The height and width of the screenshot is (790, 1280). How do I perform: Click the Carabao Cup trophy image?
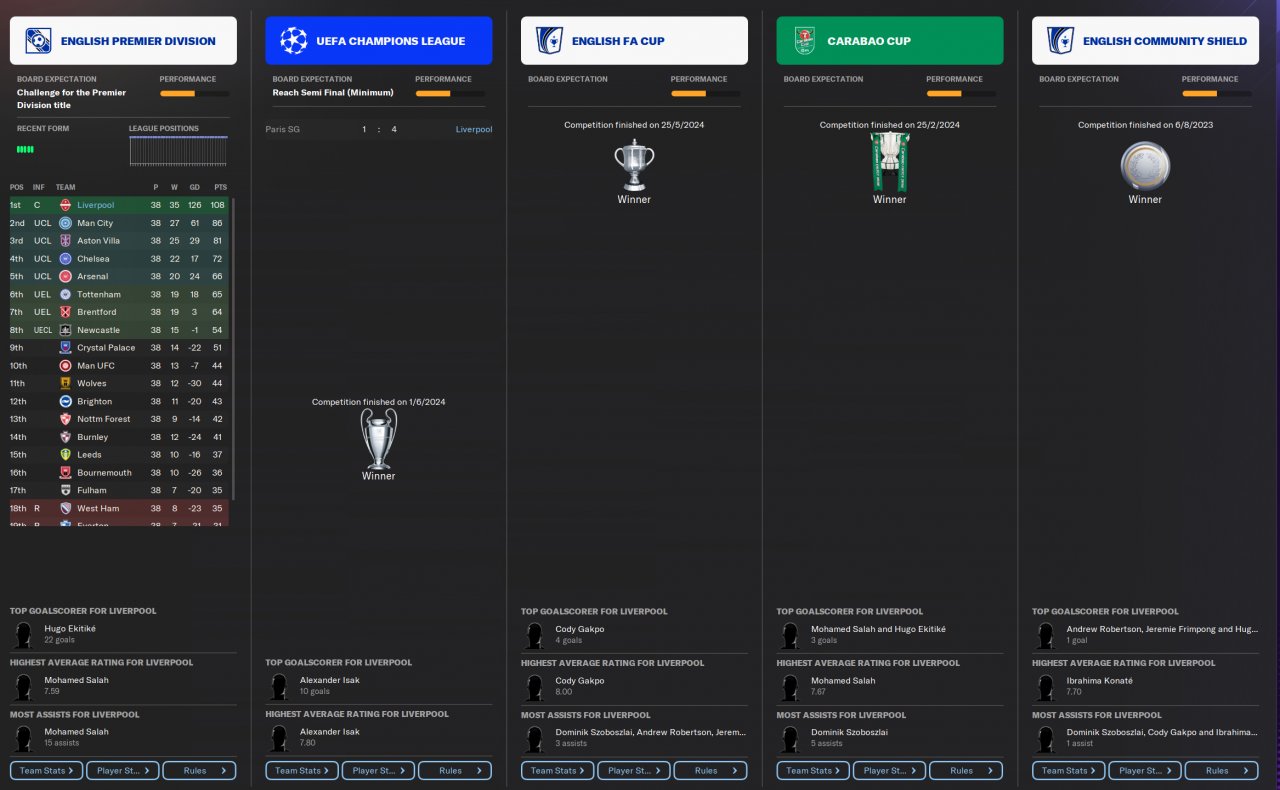[x=889, y=160]
